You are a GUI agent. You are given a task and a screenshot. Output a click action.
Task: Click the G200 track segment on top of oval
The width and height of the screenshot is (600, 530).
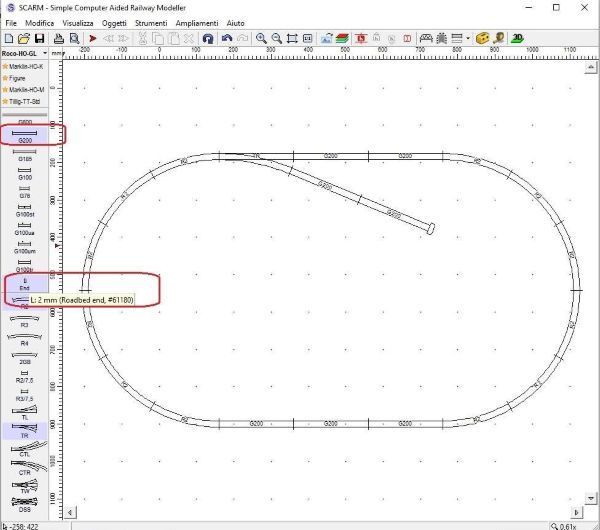coord(329,156)
